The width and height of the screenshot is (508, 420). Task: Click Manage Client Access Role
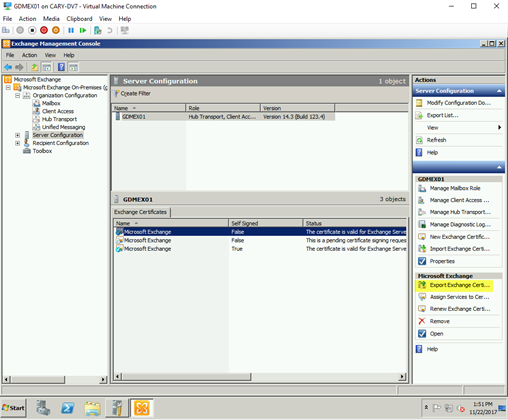(x=459, y=200)
